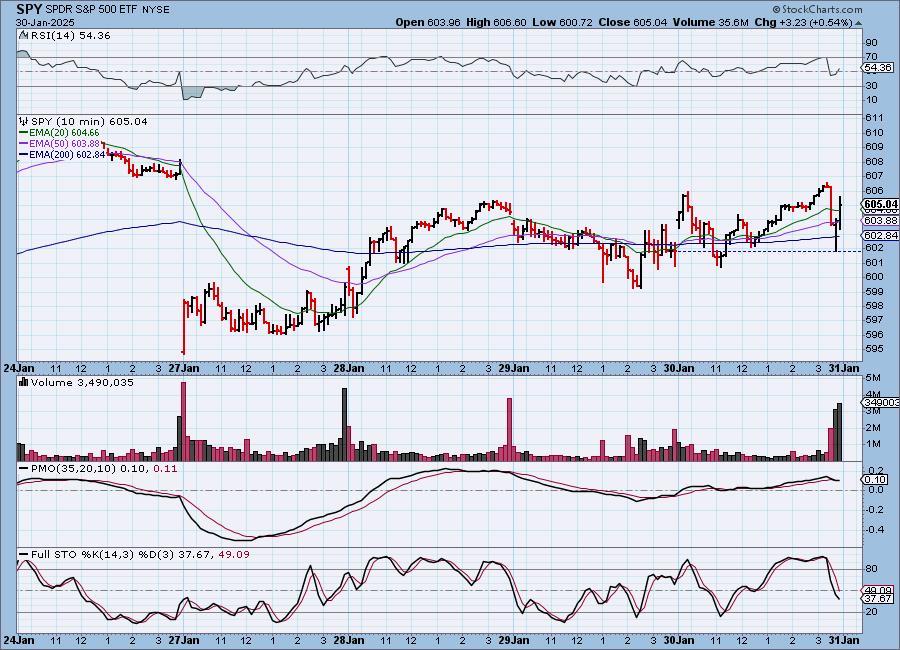Click the 29Jan date under the price chart
This screenshot has width=900, height=650.
coord(513,368)
